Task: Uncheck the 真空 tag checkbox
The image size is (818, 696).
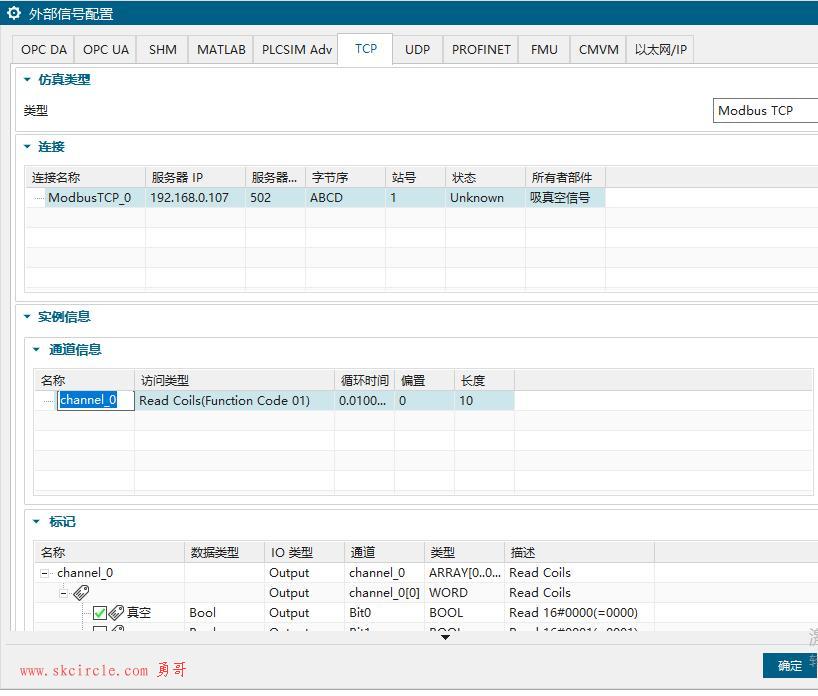Action: click(100, 613)
